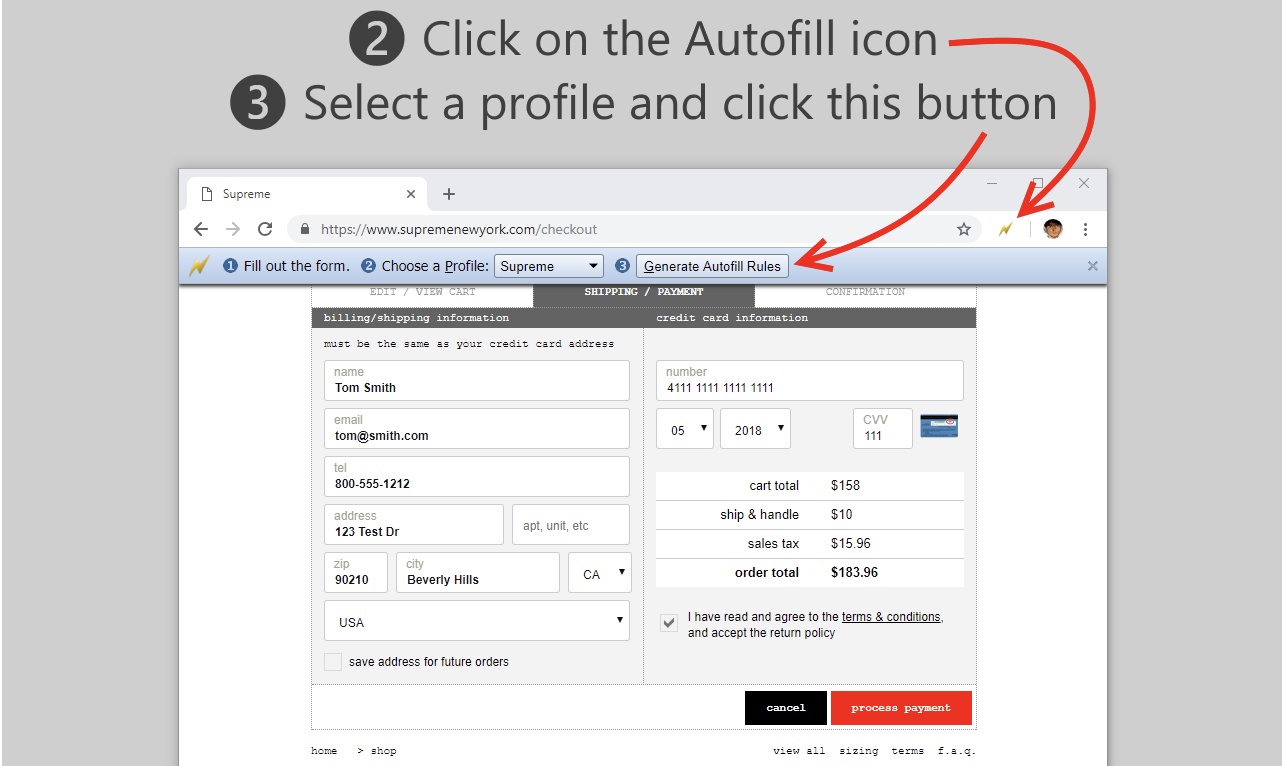The image size is (1284, 766).
Task: Click the cancel button
Action: (x=786, y=708)
